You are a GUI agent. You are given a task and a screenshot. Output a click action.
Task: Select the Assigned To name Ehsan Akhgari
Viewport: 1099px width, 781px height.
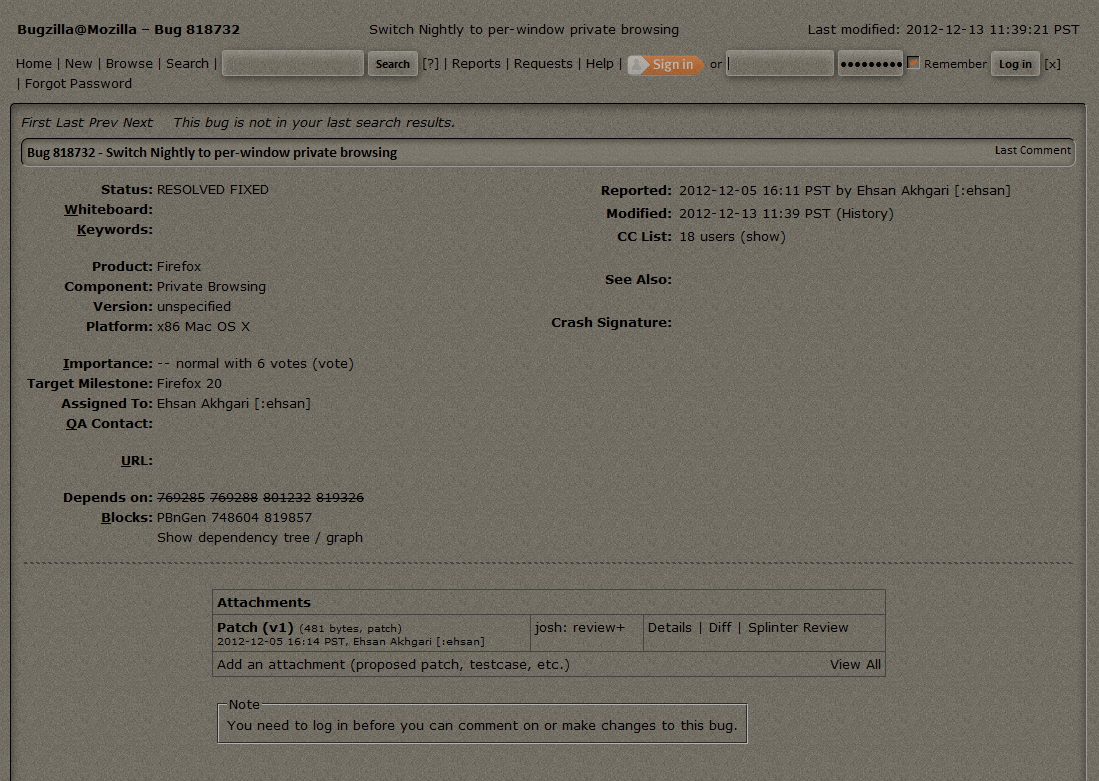233,403
